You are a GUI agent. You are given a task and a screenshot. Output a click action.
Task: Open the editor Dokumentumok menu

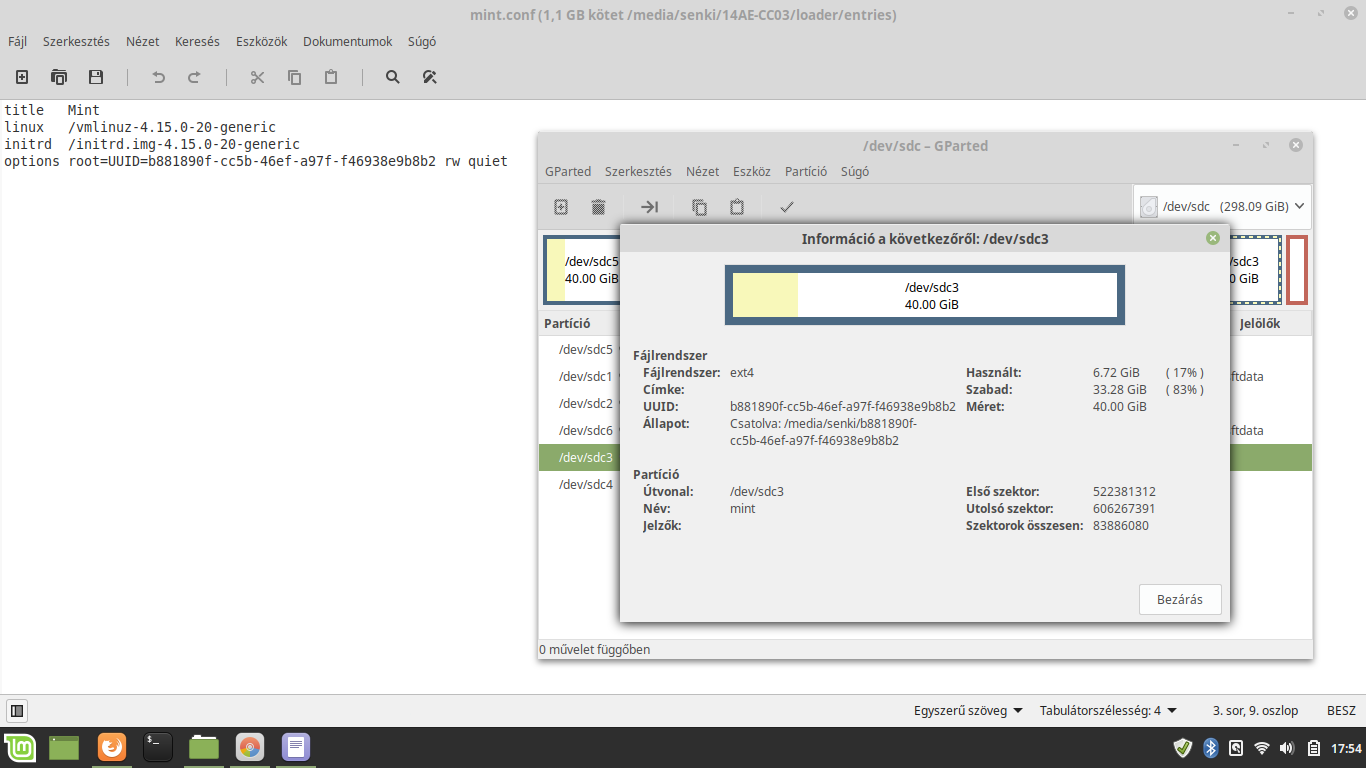pyautogui.click(x=347, y=42)
